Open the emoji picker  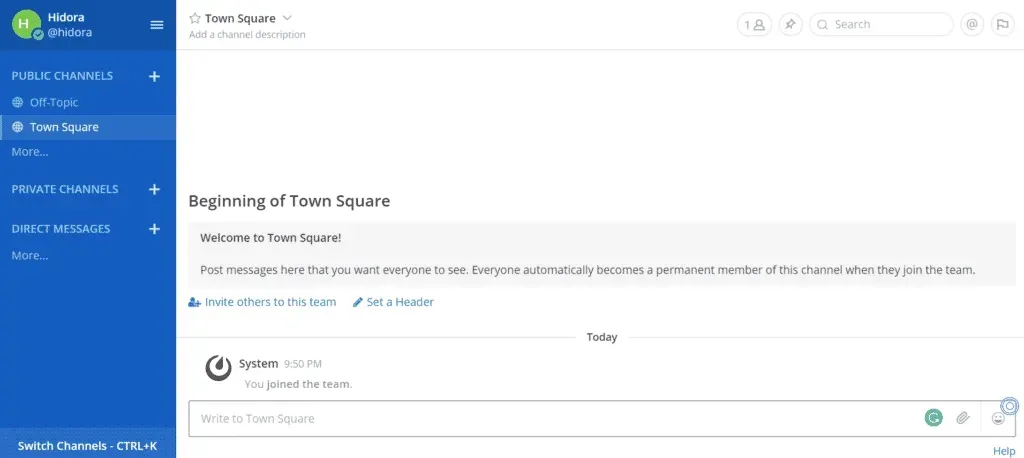pyautogui.click(x=998, y=418)
